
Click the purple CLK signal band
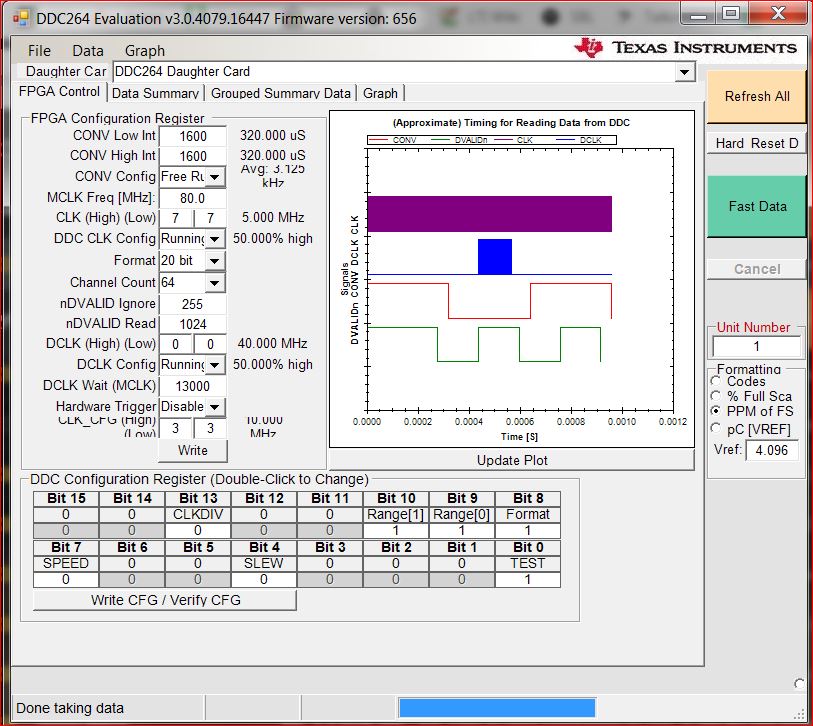point(489,214)
